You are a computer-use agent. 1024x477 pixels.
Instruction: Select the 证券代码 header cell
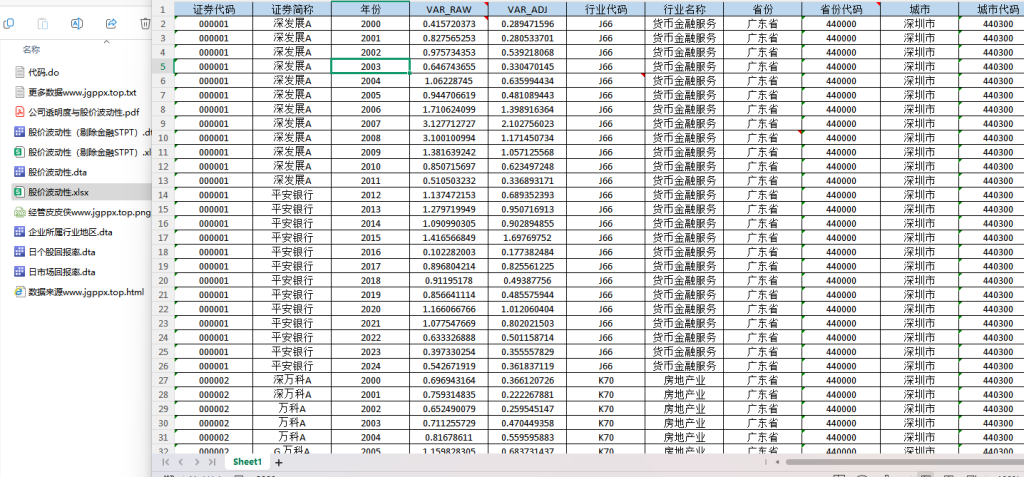click(x=214, y=9)
